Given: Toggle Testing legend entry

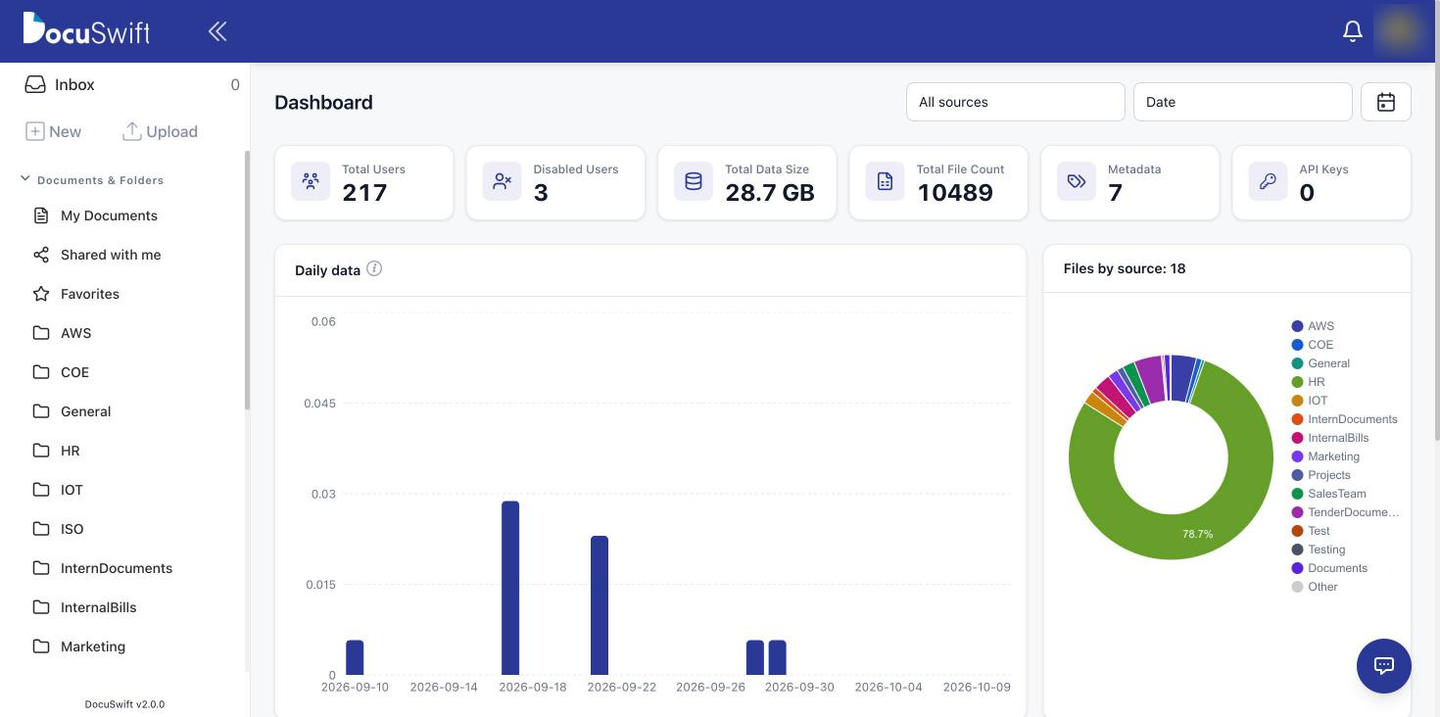Looking at the screenshot, I should click(1318, 550).
